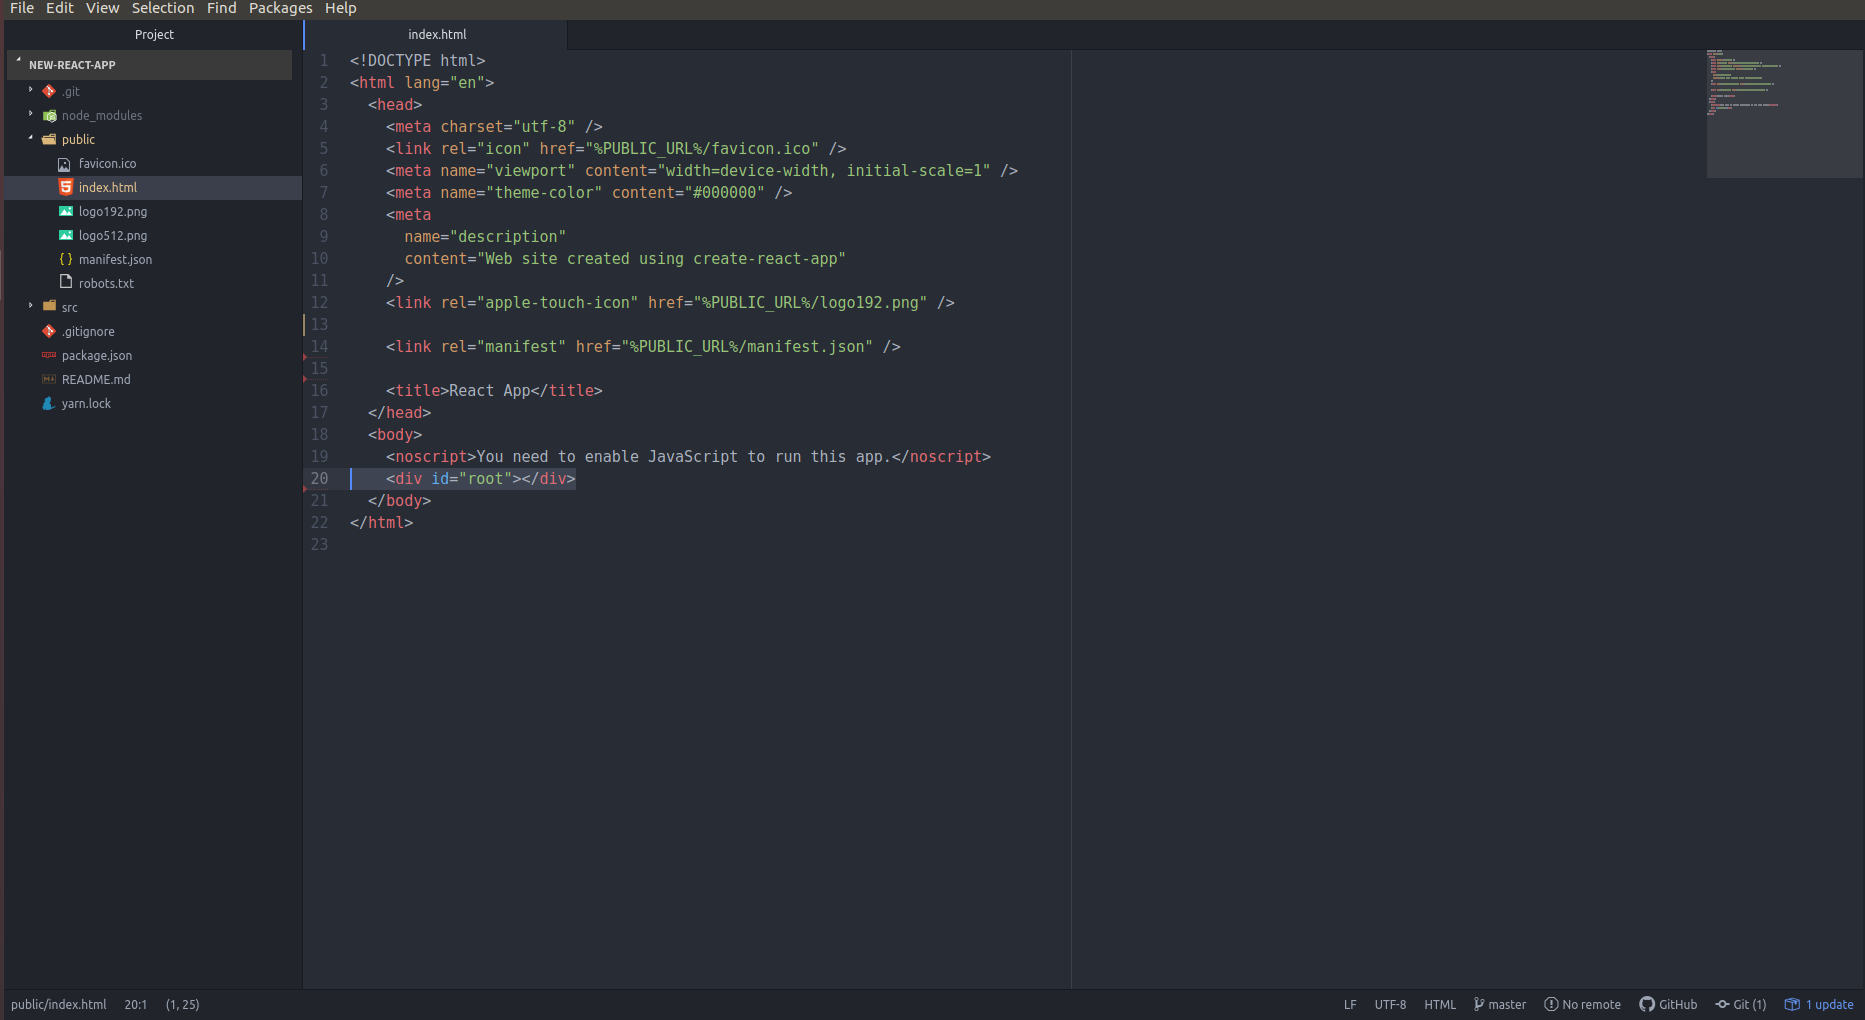Image resolution: width=1865 pixels, height=1020 pixels.
Task: Expand the src folder arrow
Action: coord(31,306)
